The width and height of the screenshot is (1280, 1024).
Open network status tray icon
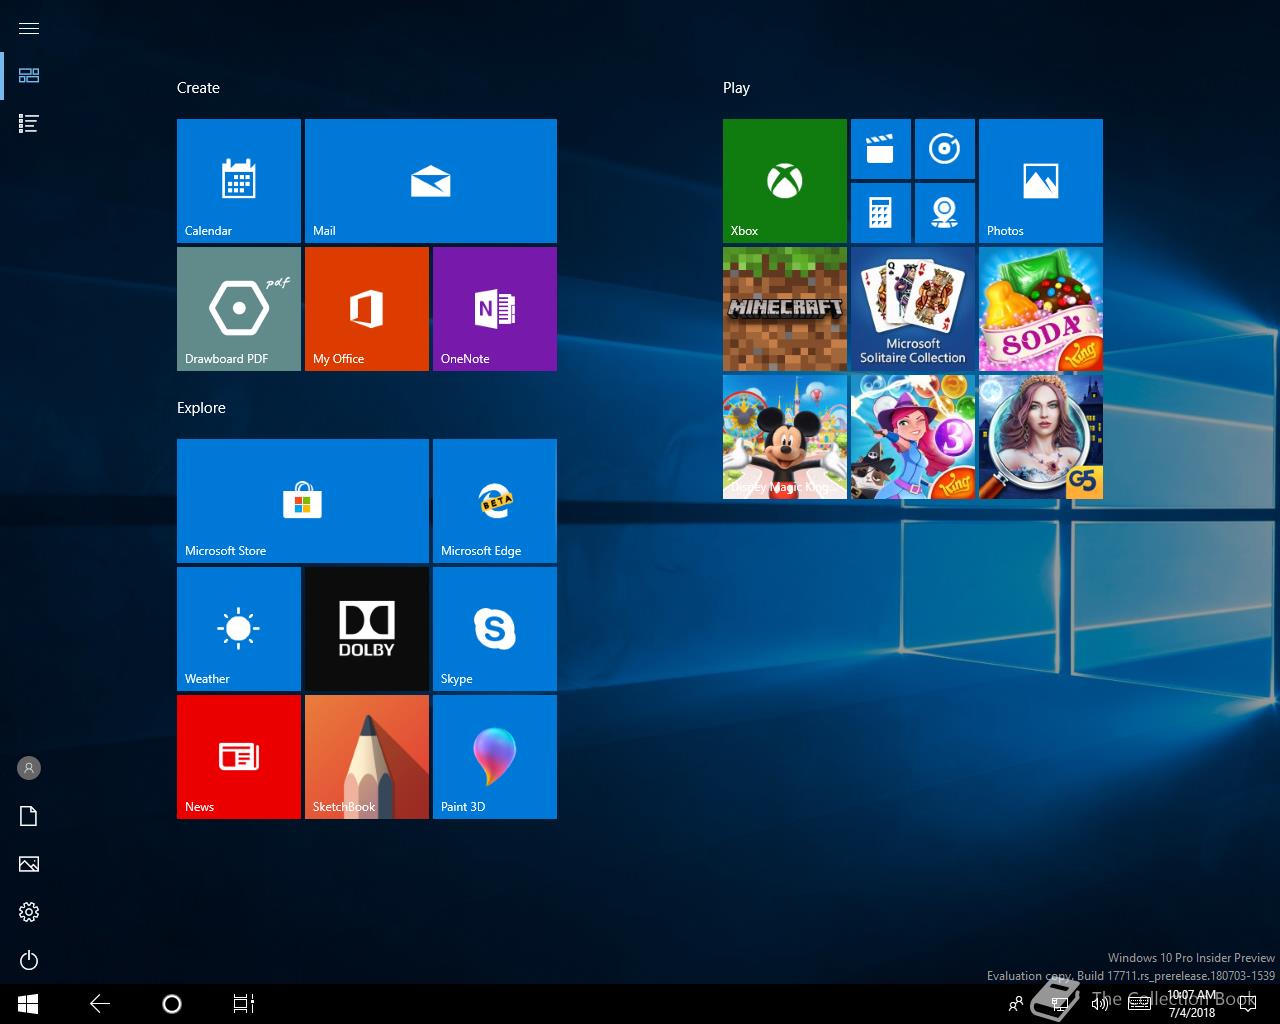tap(1060, 1004)
